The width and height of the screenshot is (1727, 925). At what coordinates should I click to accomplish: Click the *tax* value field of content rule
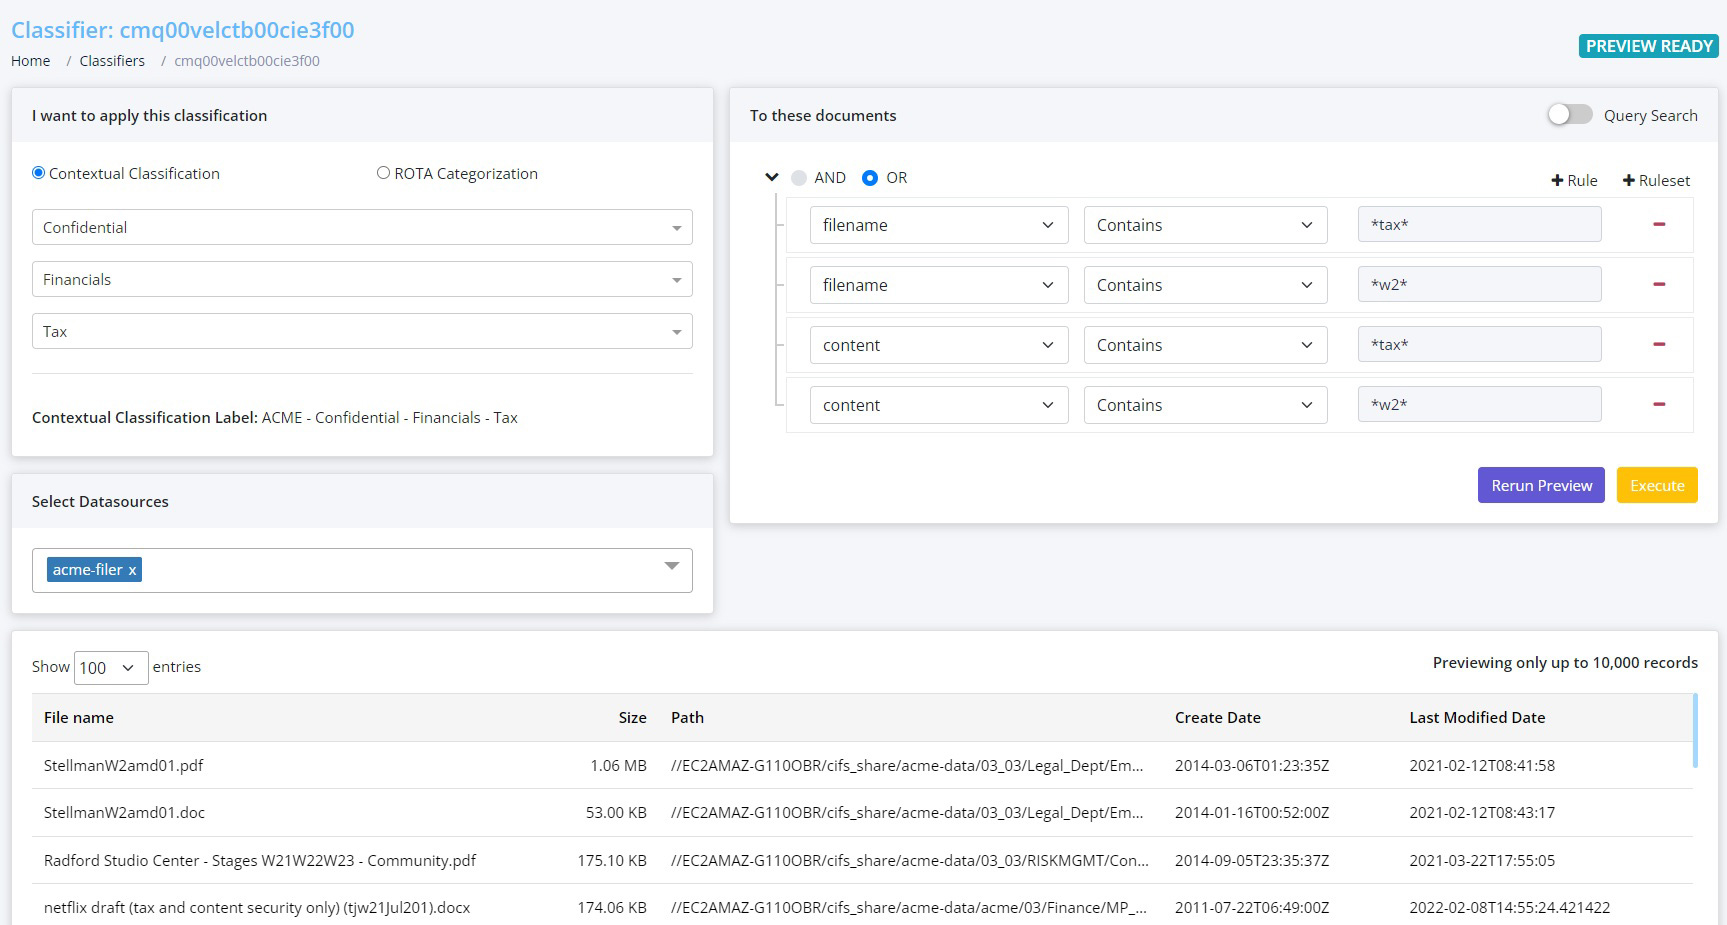(x=1479, y=345)
